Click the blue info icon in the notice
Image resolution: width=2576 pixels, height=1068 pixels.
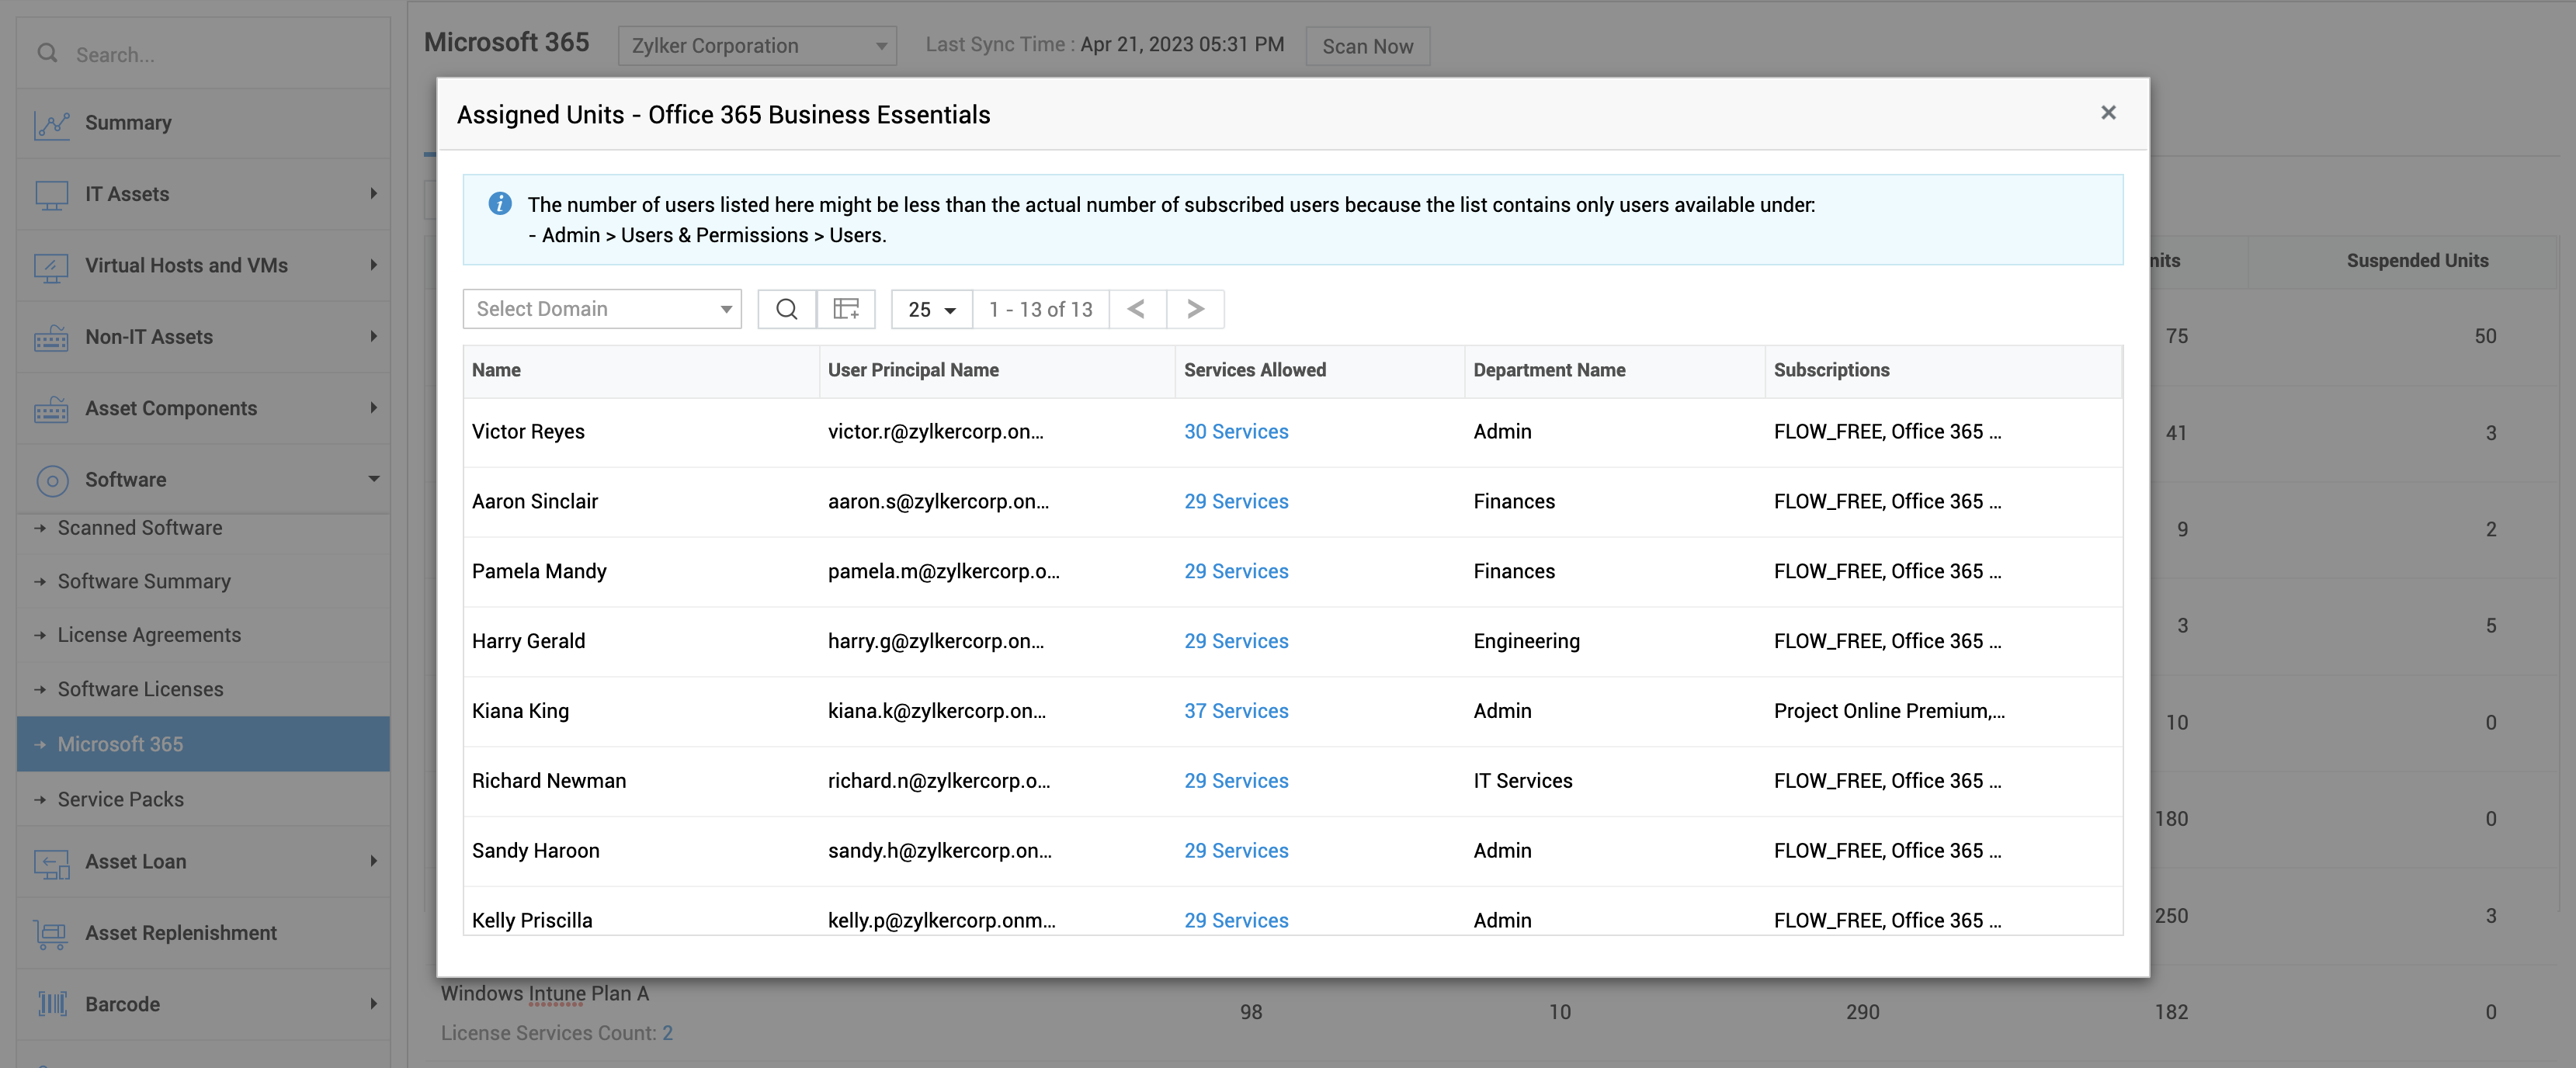pos(500,204)
